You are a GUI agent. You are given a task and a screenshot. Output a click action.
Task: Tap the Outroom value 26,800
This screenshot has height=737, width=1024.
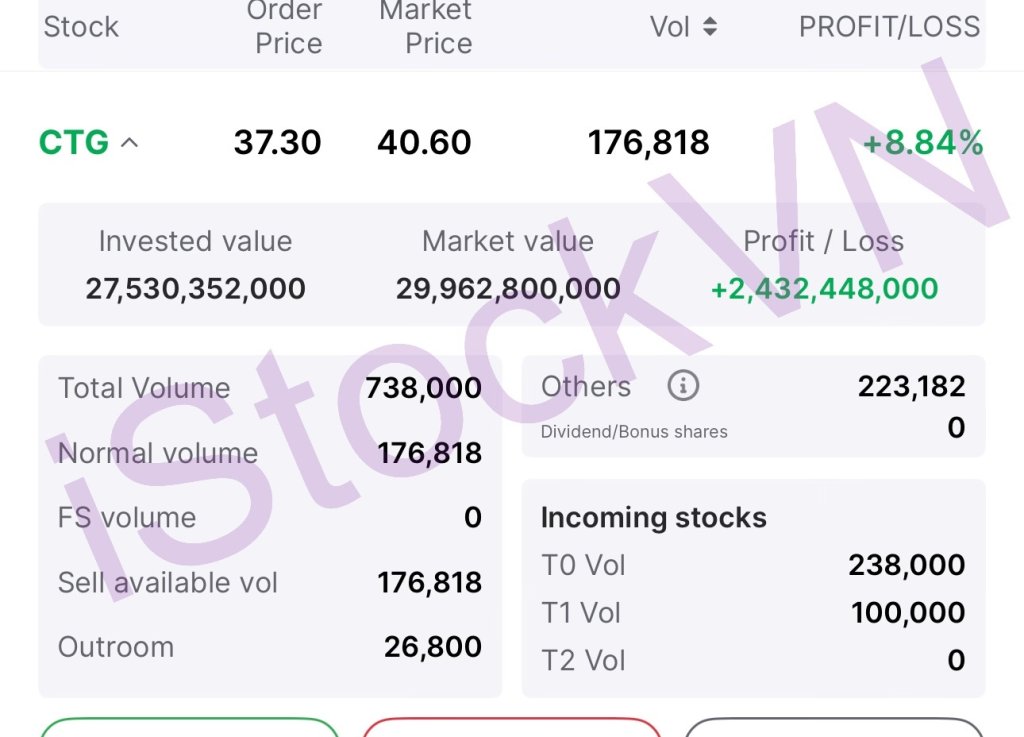coord(432,647)
